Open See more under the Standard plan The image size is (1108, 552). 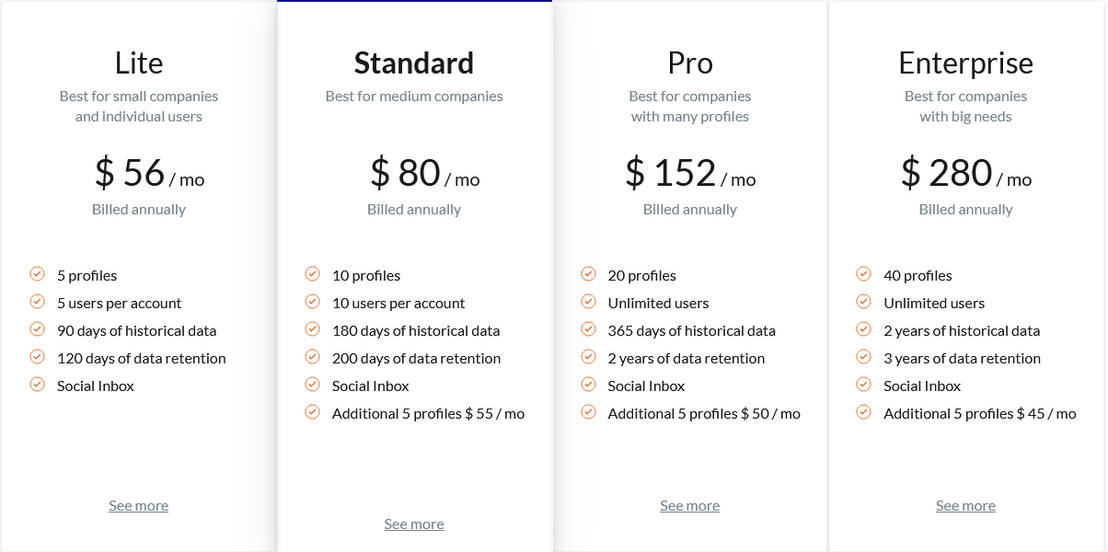414,524
